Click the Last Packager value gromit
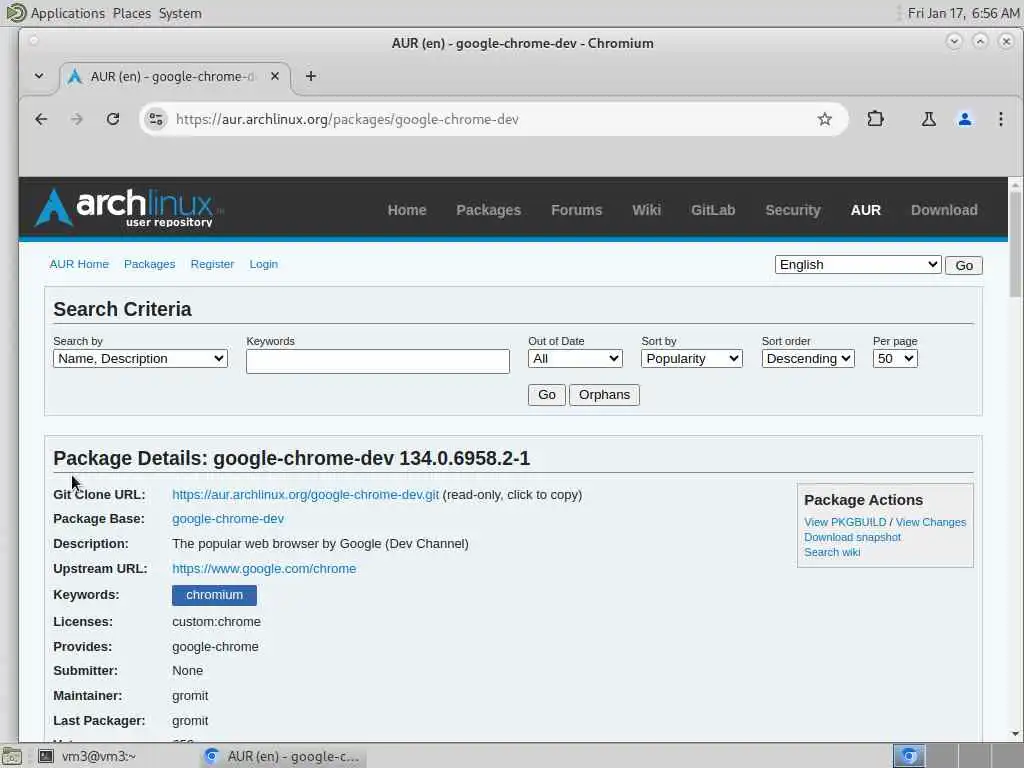1024x768 pixels. point(190,721)
